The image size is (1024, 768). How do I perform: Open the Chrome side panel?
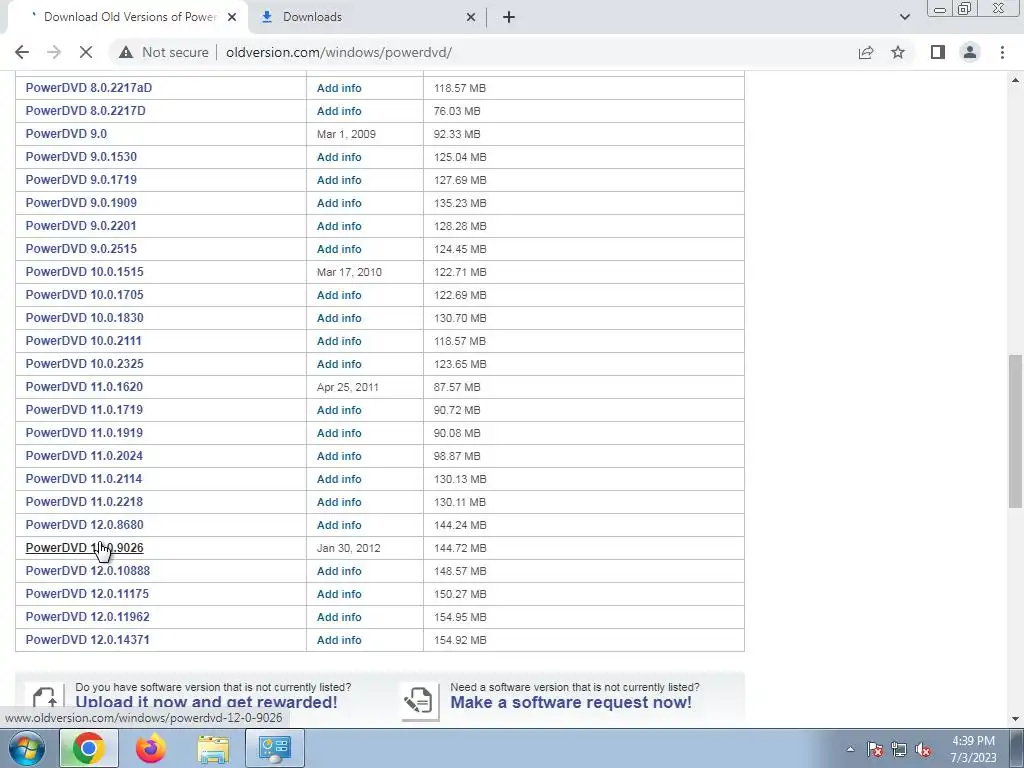[938, 52]
